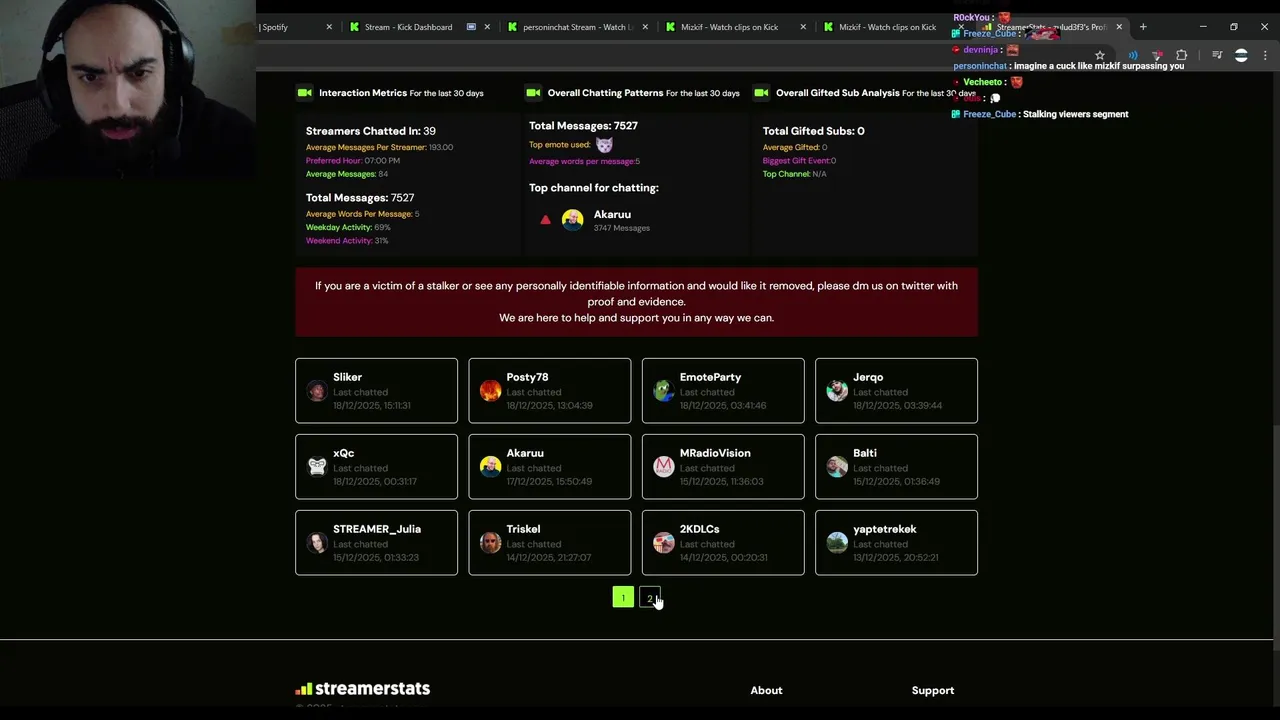Click the Balti avatar icon
Viewport: 1280px width, 720px height.
tap(837, 467)
